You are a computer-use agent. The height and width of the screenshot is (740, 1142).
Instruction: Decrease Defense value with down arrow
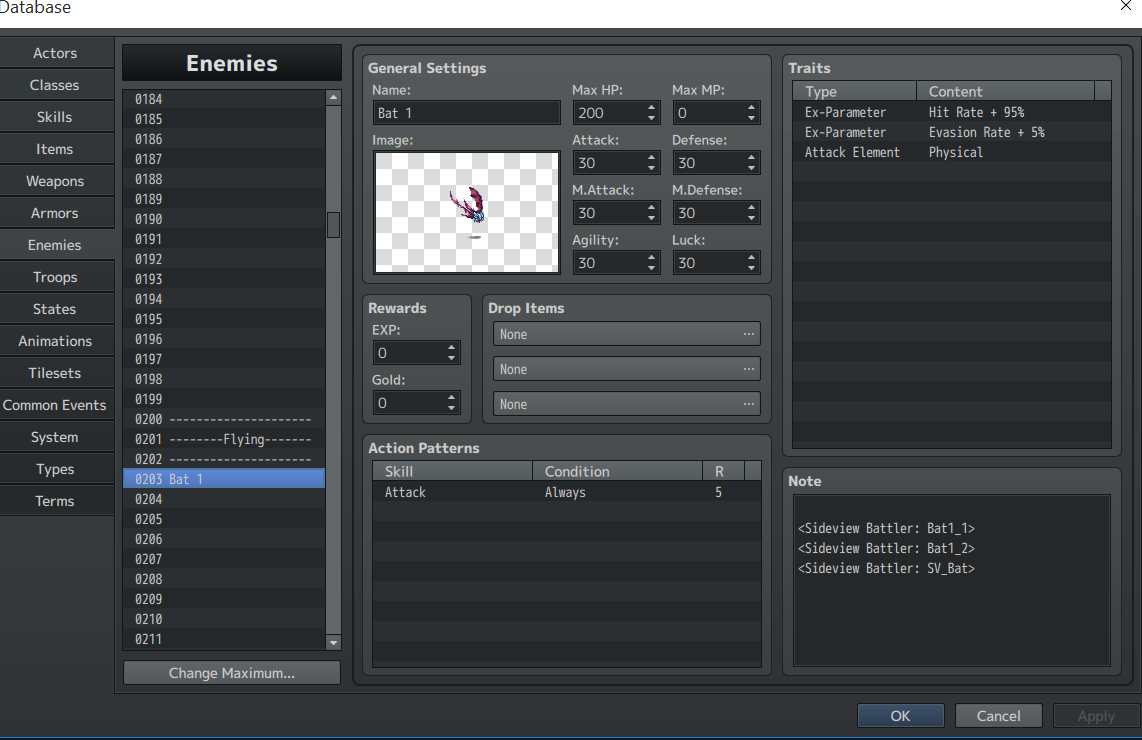point(751,168)
